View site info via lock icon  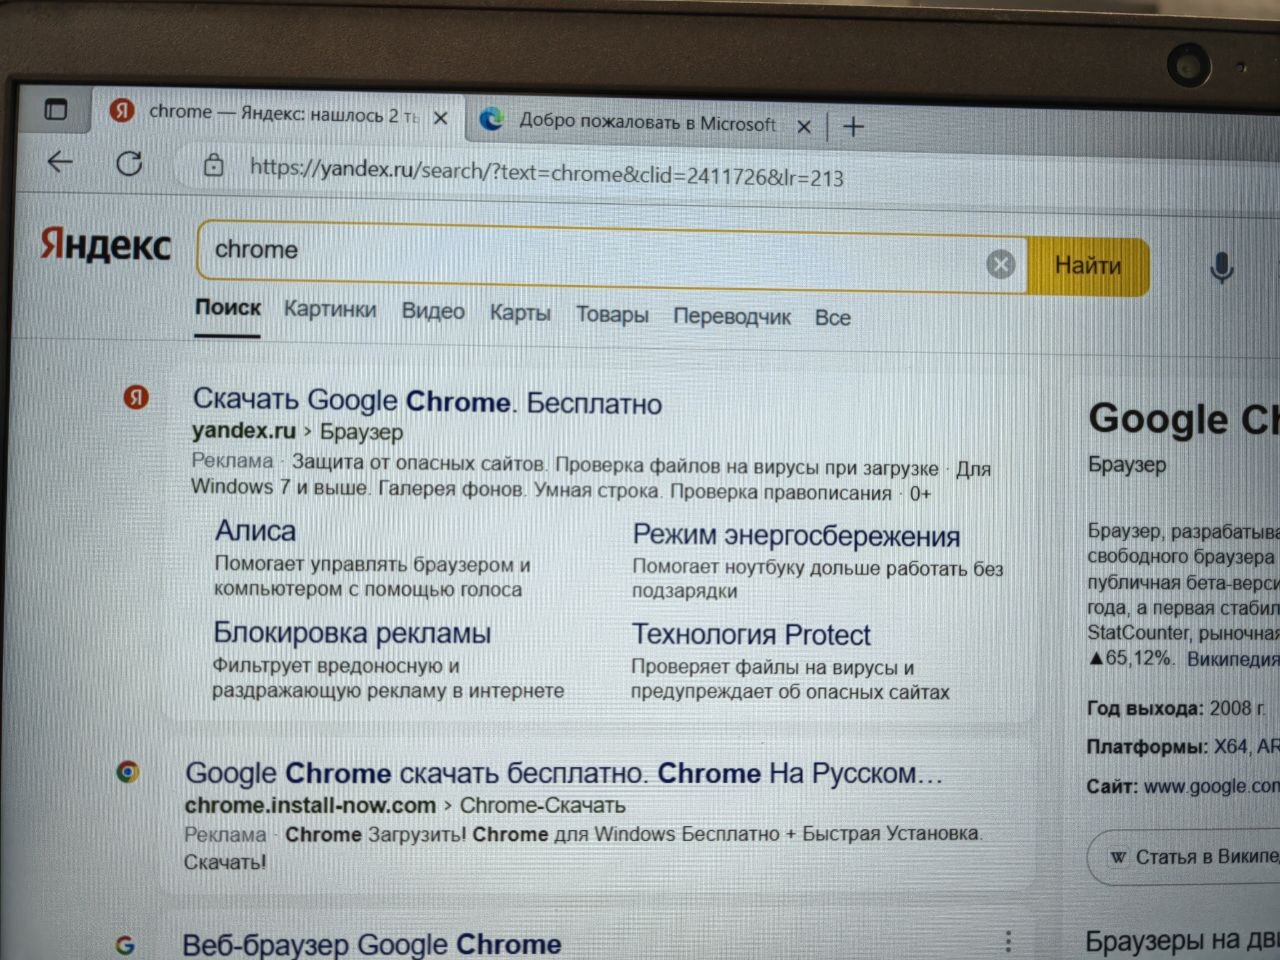213,166
